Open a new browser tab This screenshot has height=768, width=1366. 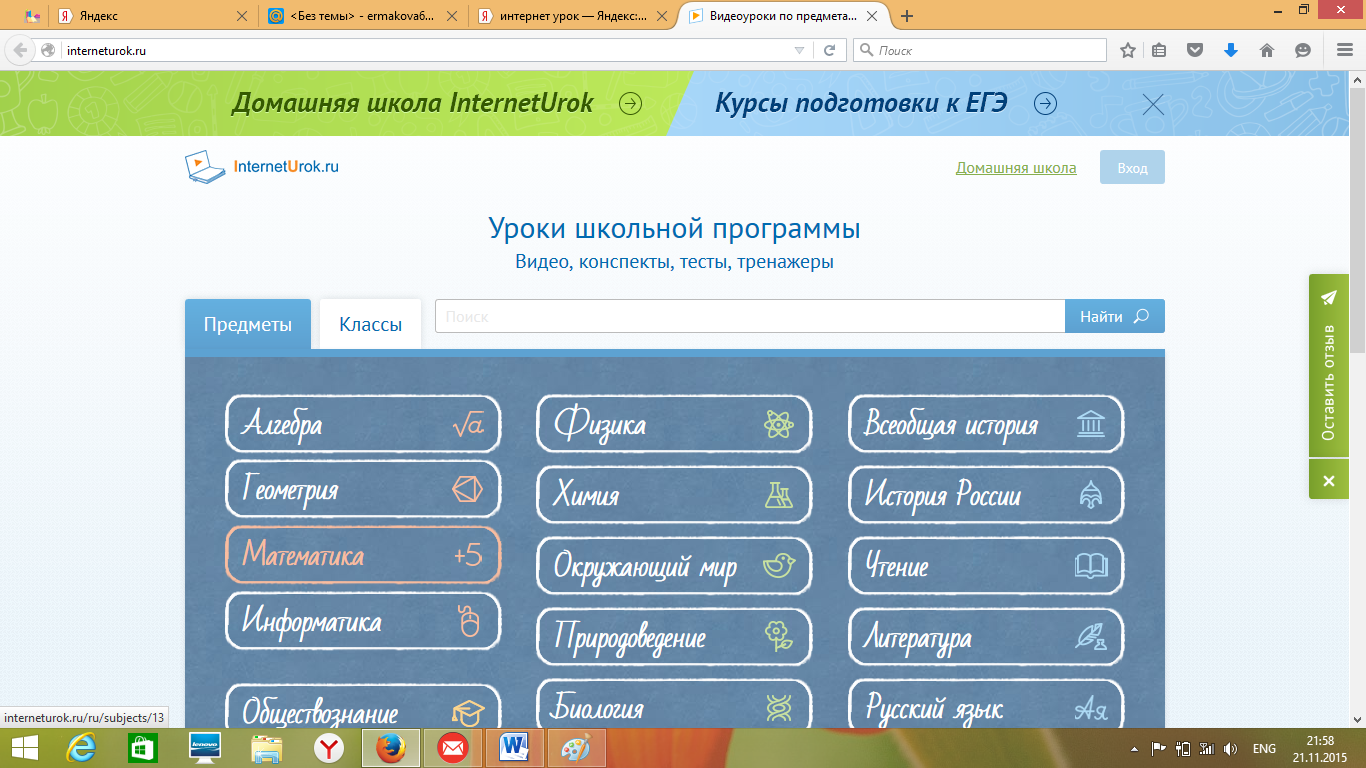907,16
